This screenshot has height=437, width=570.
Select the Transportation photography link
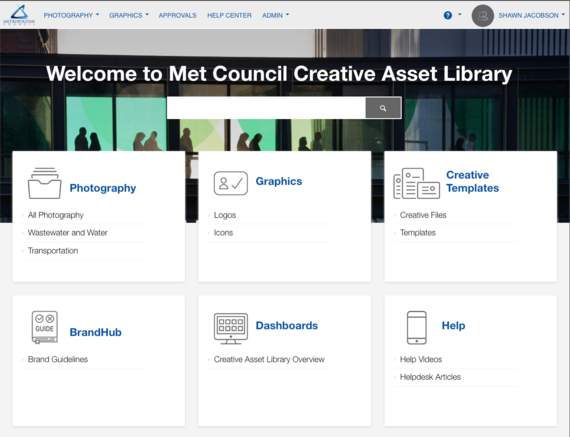point(53,251)
